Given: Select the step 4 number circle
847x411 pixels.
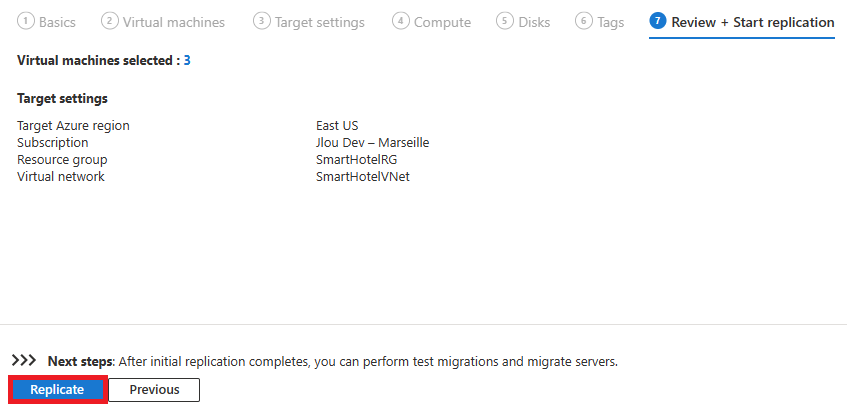Looking at the screenshot, I should tap(400, 22).
